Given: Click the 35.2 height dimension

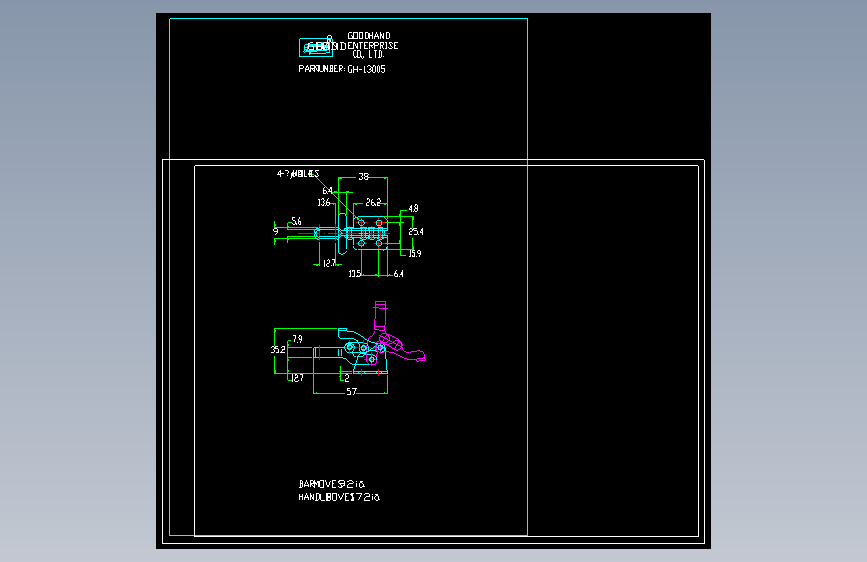Looking at the screenshot, I should [x=278, y=350].
